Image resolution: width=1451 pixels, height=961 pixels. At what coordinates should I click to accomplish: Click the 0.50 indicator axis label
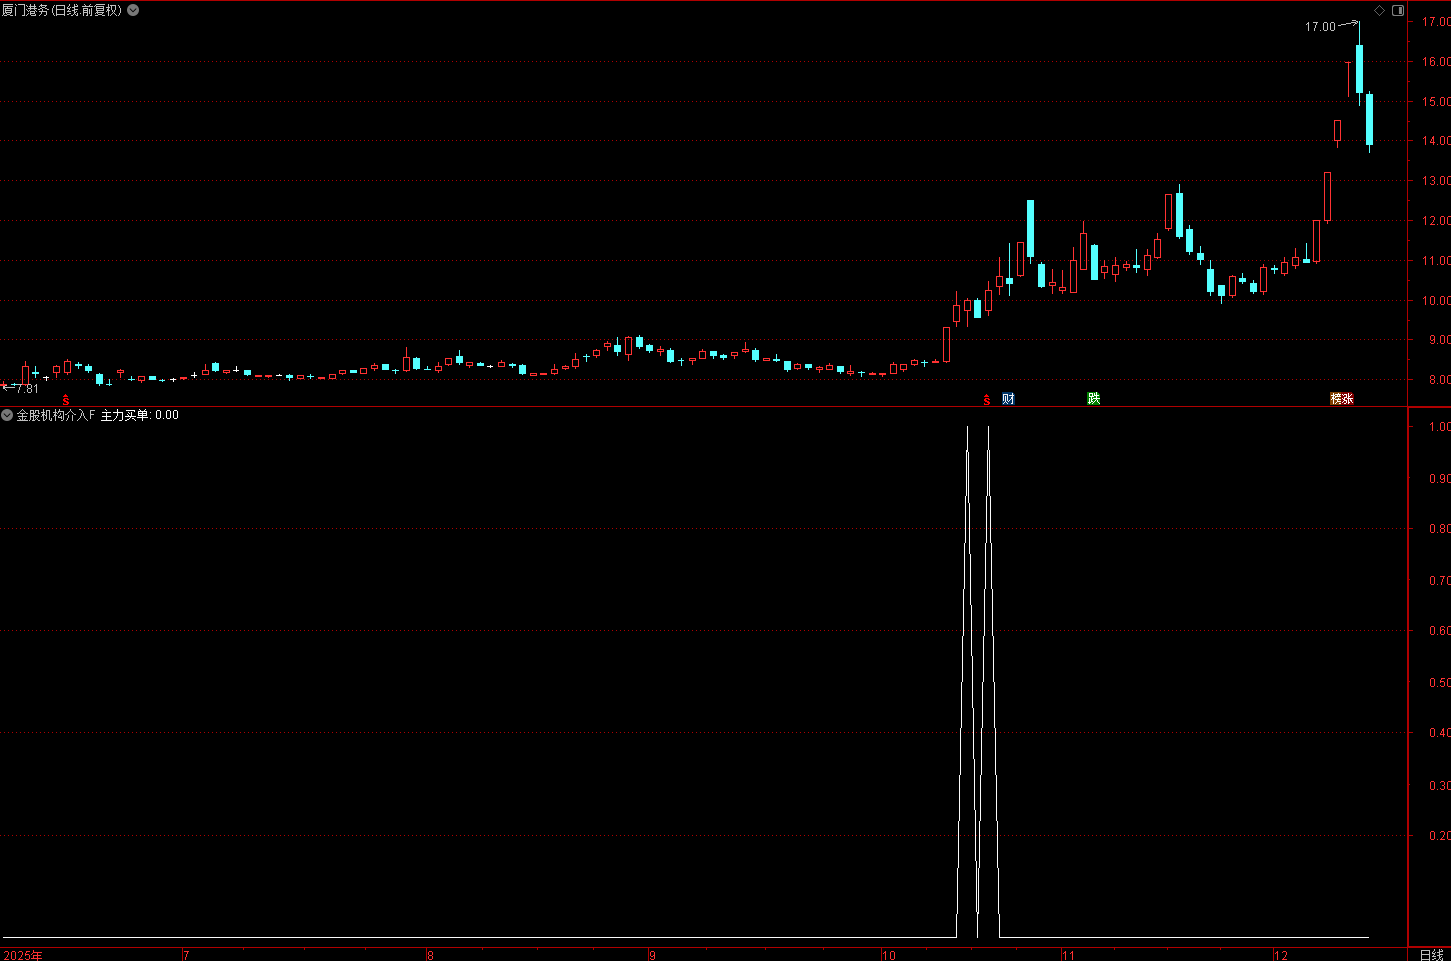tap(1439, 682)
